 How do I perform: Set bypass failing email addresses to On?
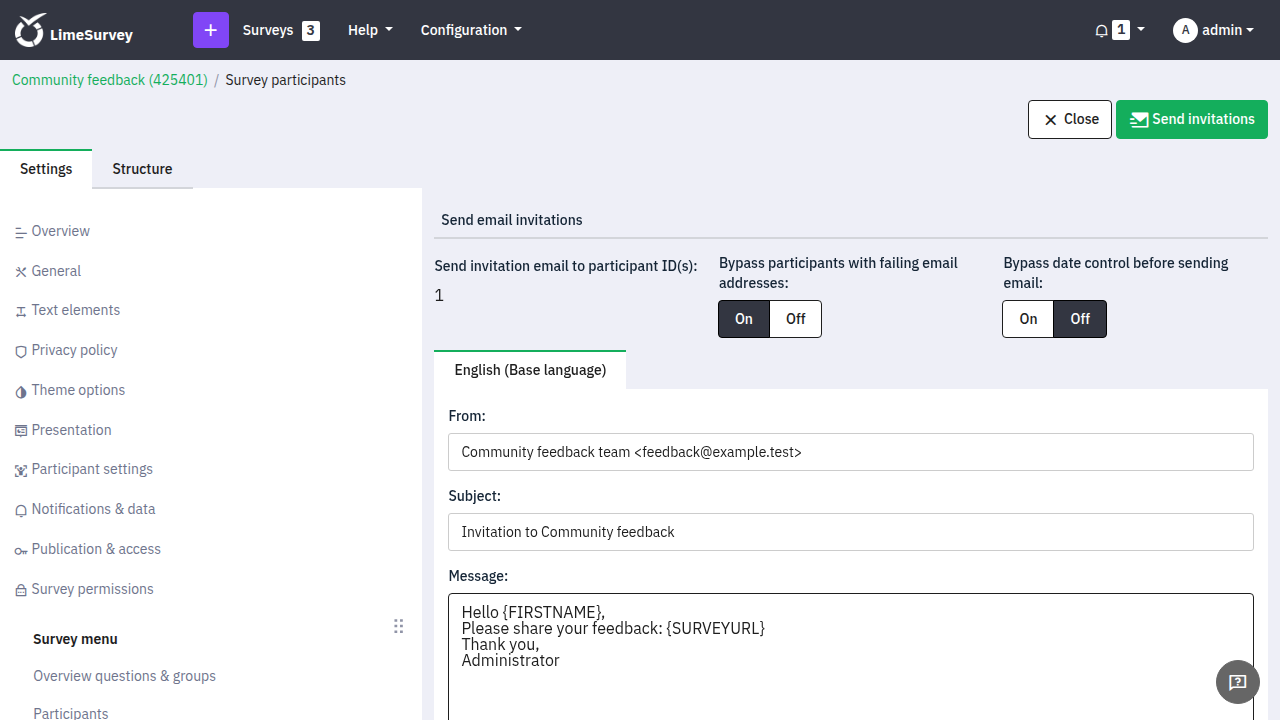(744, 319)
